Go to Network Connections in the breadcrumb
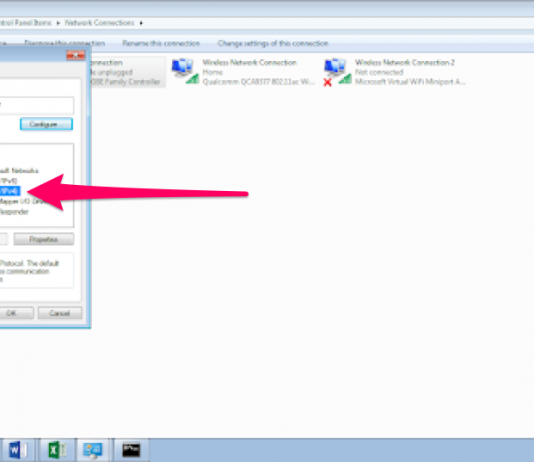The image size is (534, 462). (x=99, y=23)
